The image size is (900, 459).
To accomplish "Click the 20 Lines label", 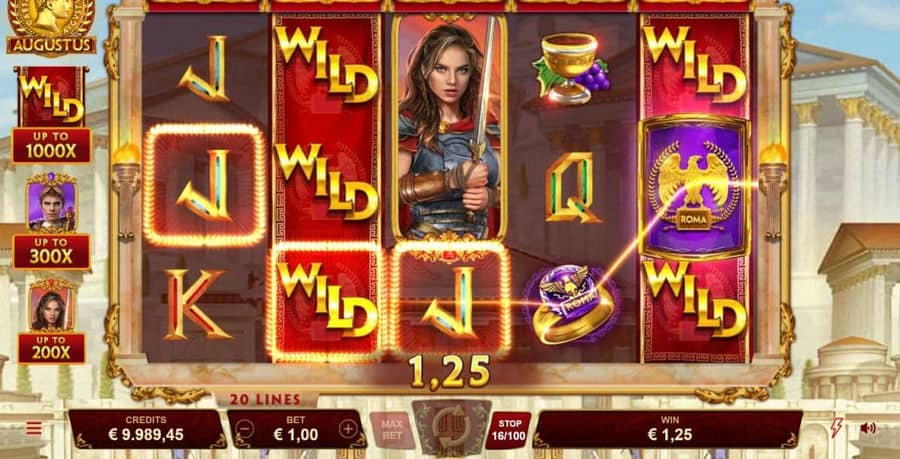I will coord(265,399).
